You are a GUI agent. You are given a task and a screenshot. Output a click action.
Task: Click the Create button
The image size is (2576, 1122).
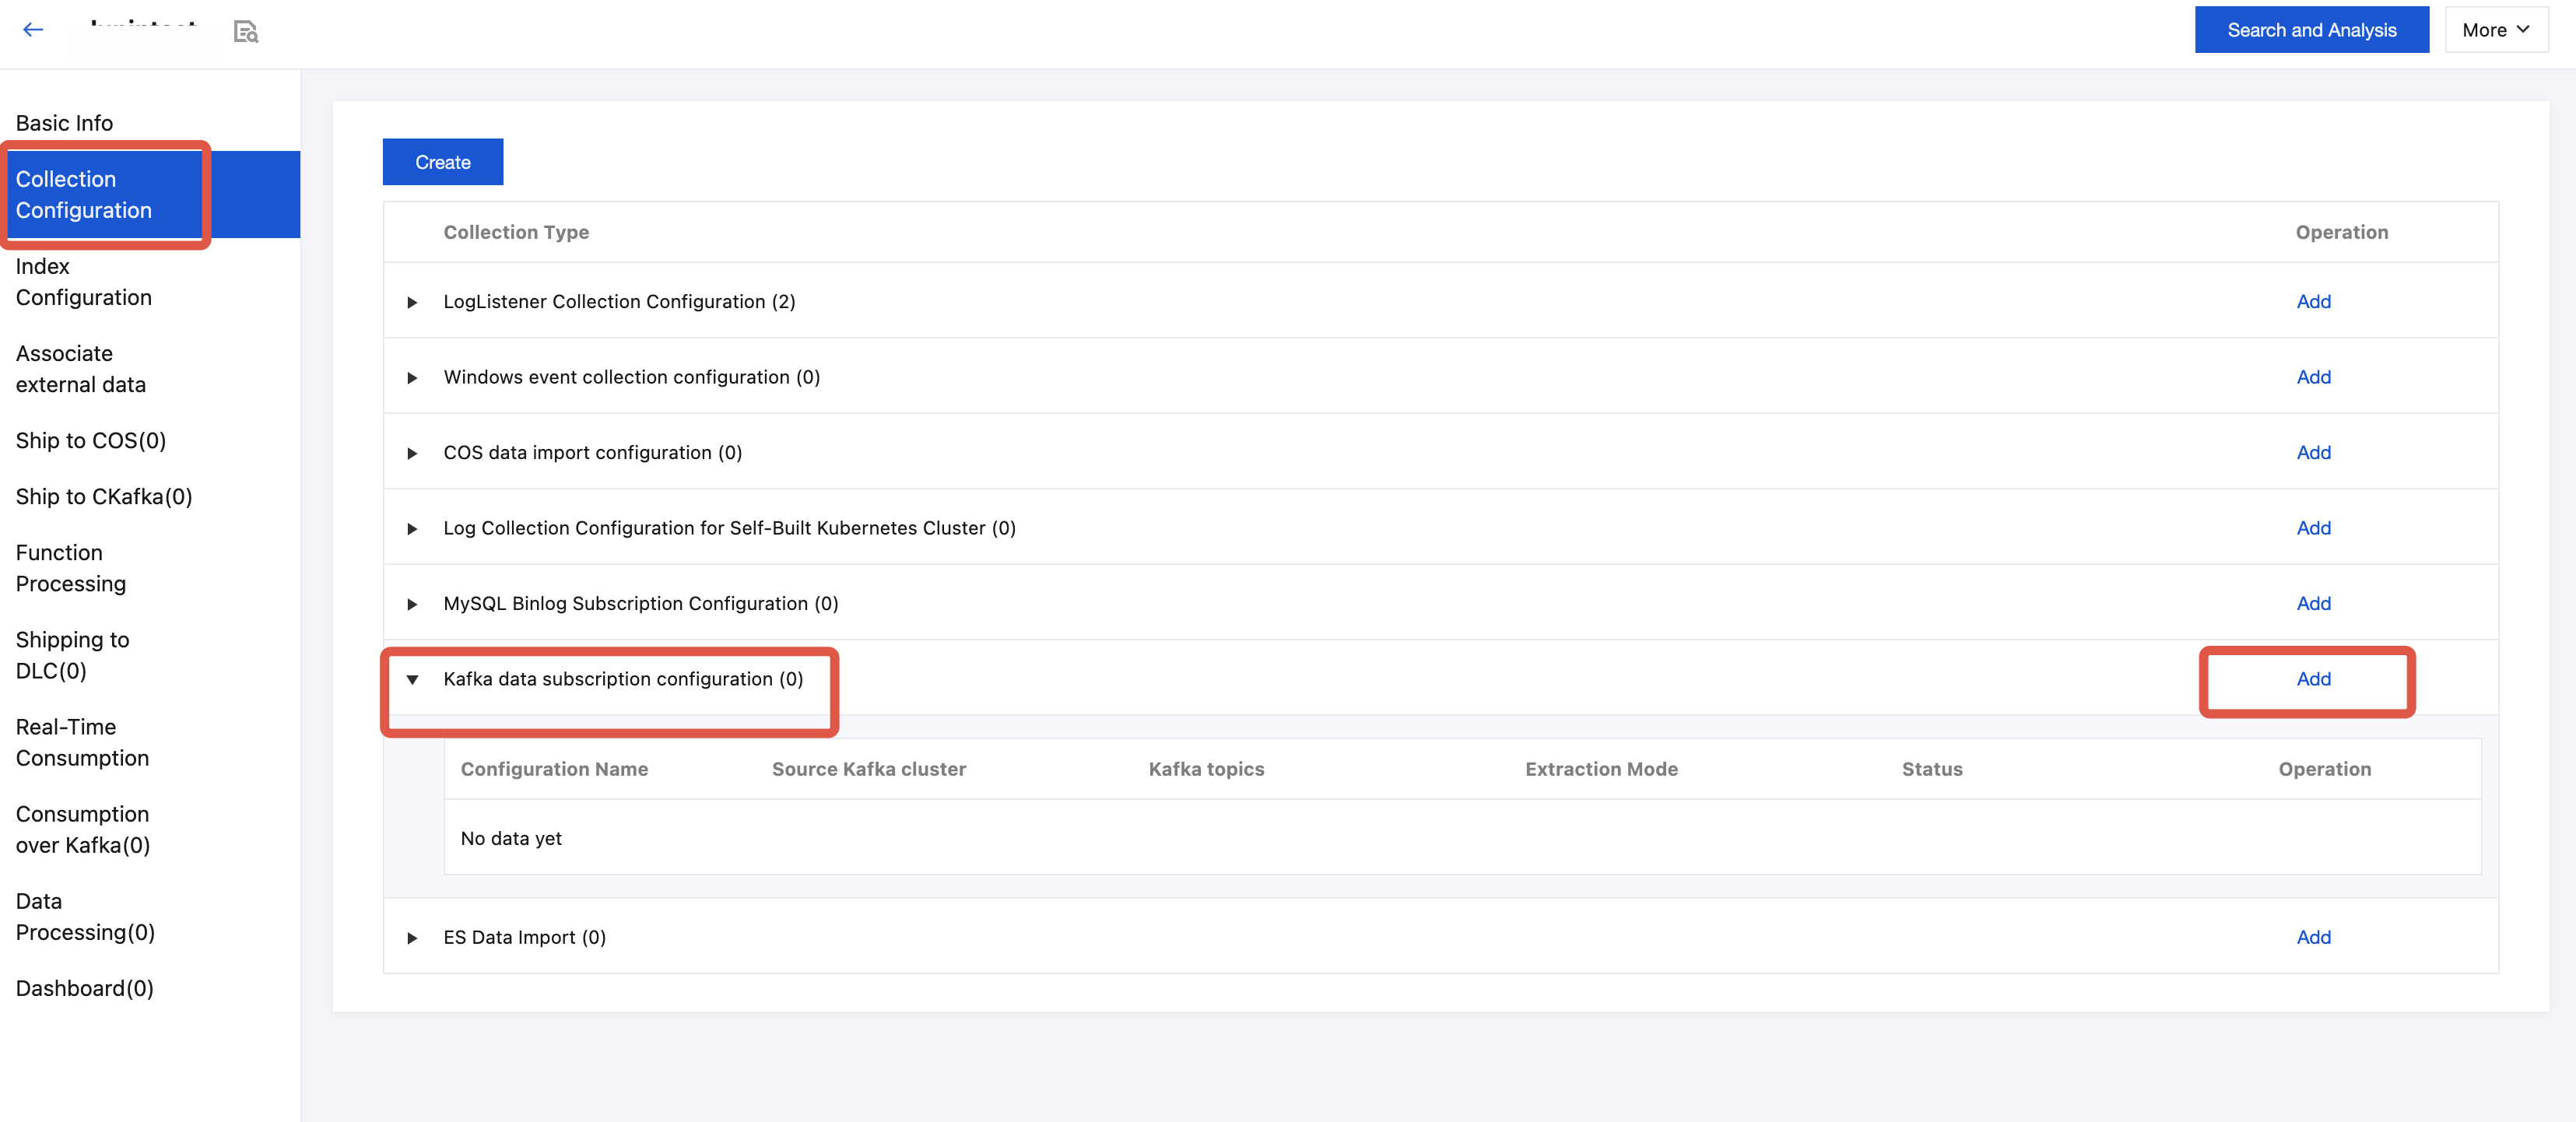pyautogui.click(x=442, y=162)
